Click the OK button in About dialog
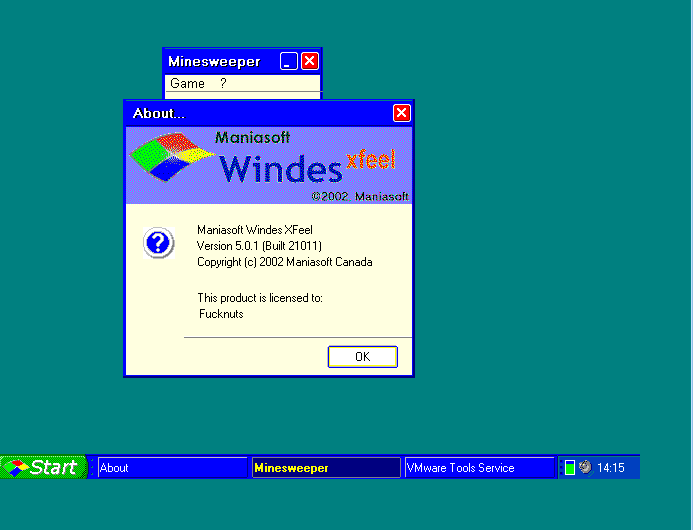 362,357
